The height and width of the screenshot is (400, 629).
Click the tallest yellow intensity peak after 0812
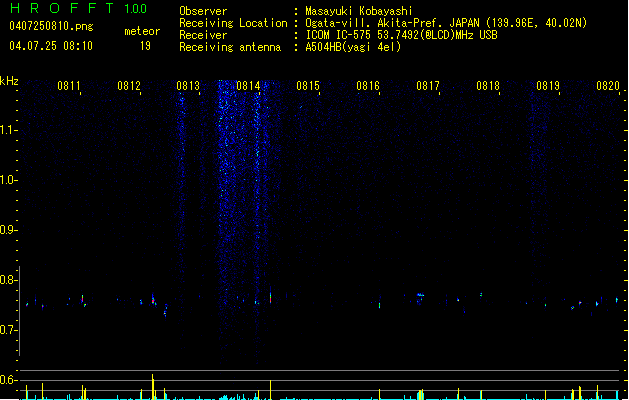click(x=152, y=386)
